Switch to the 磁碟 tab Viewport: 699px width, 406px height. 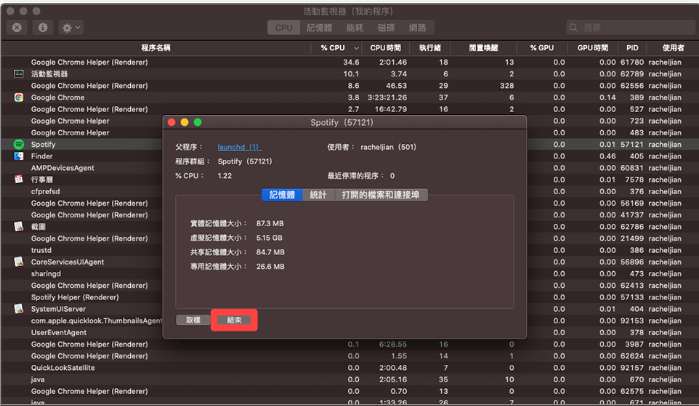(x=386, y=28)
